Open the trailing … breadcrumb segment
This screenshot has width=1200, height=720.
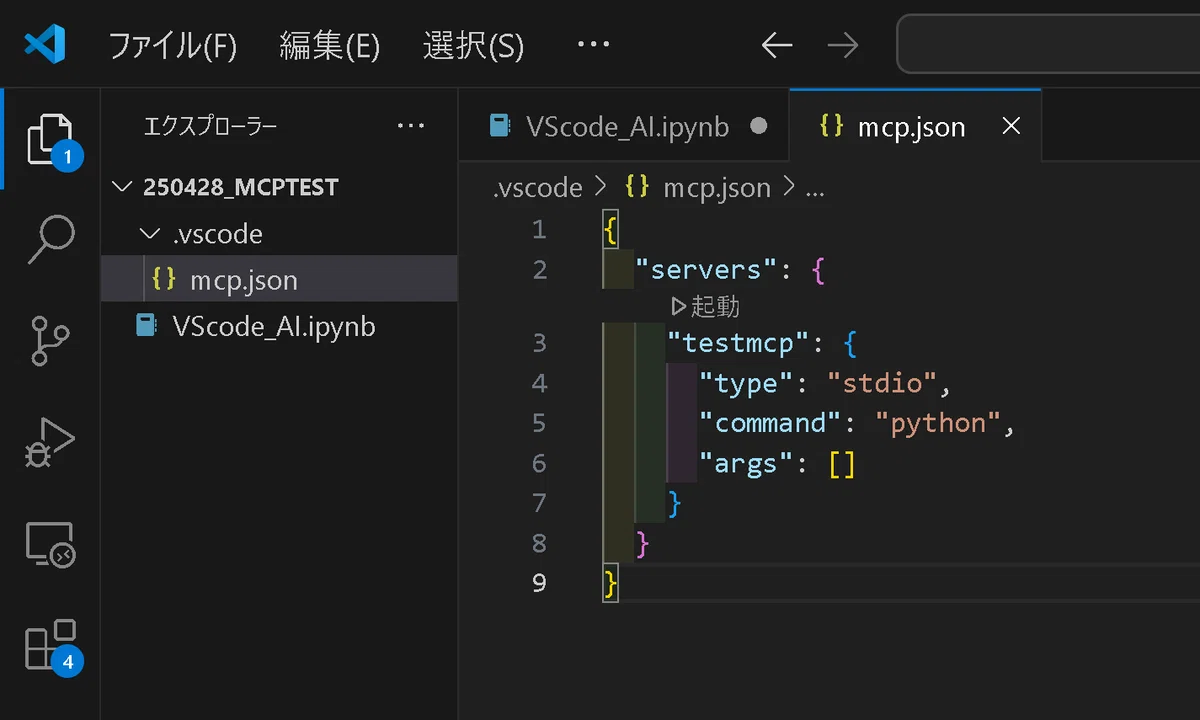pyautogui.click(x=815, y=188)
